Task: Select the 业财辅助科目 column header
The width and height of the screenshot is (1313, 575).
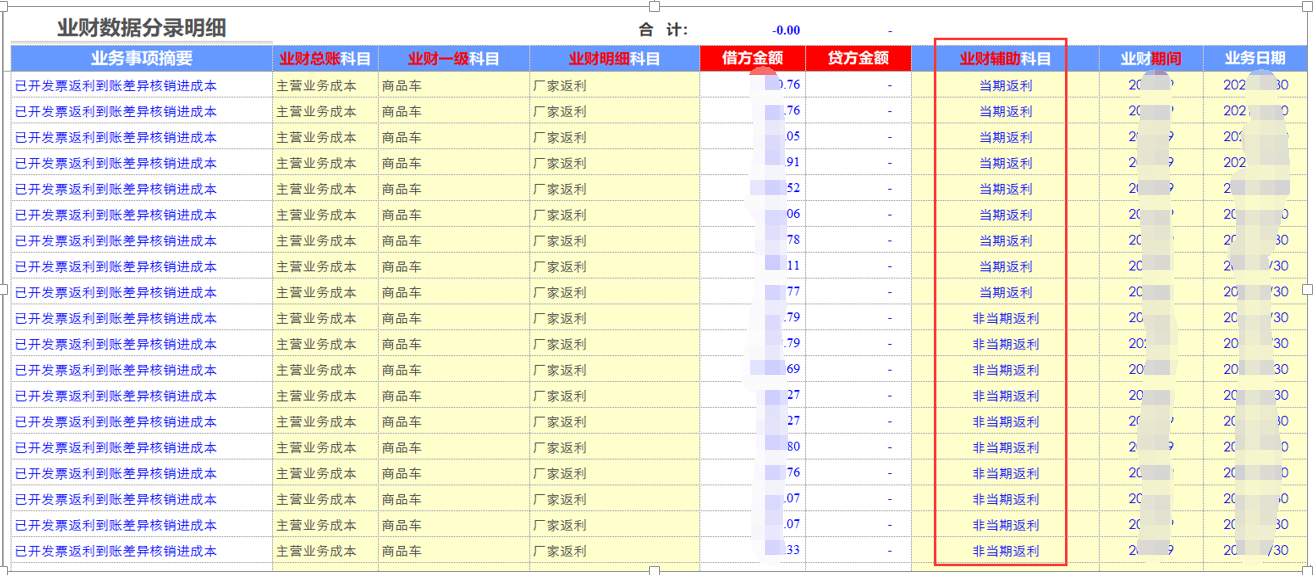Action: pos(1005,59)
